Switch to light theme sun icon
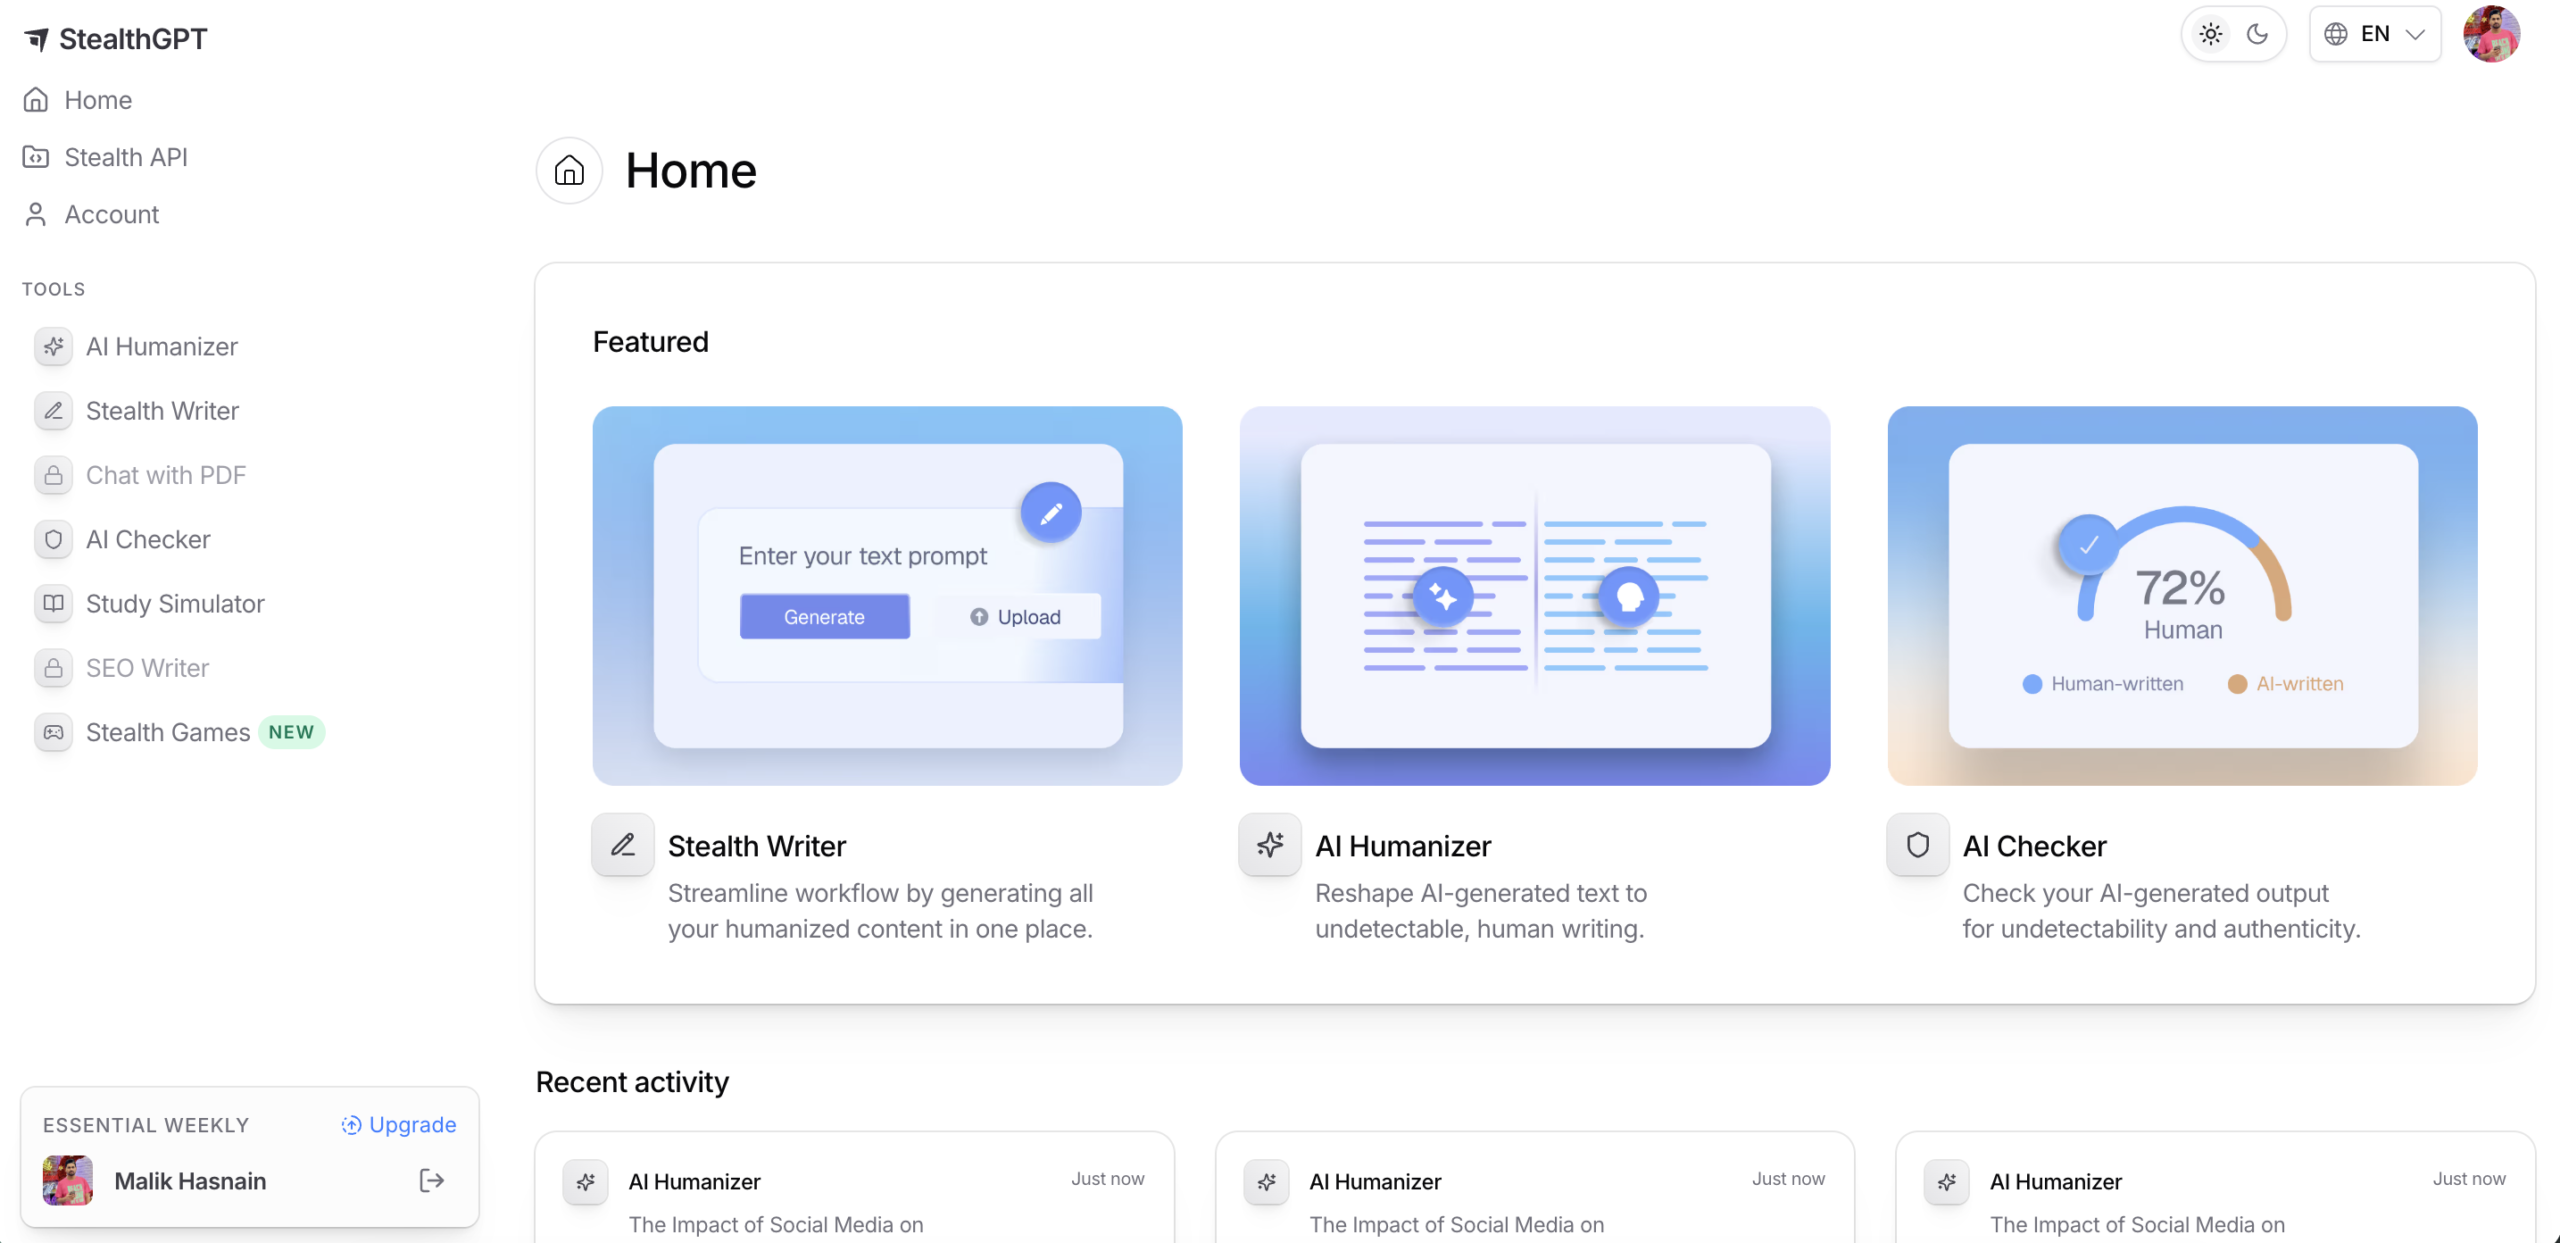 (x=2210, y=34)
